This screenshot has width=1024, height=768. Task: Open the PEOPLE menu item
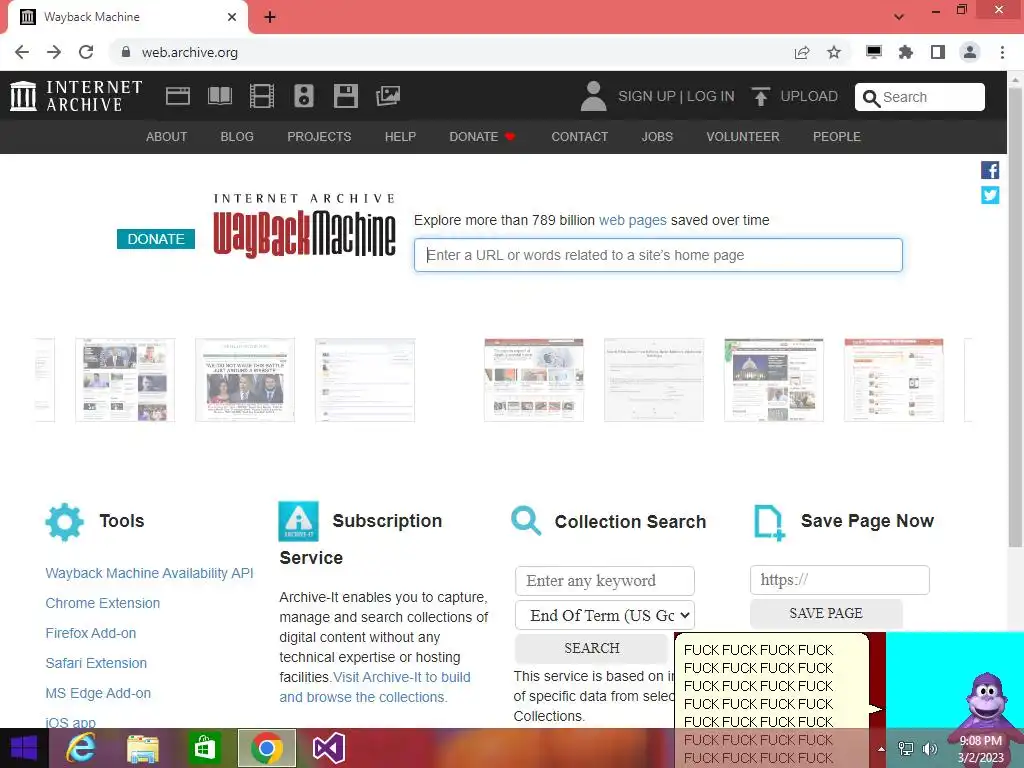837,136
